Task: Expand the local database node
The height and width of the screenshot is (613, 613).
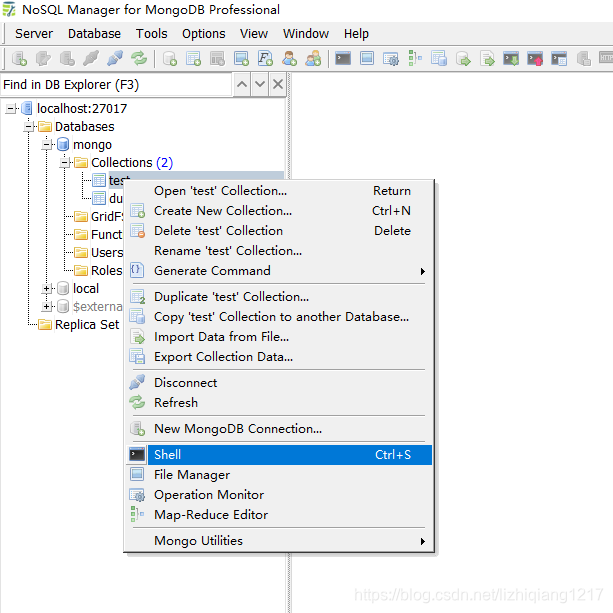Action: pos(47,289)
